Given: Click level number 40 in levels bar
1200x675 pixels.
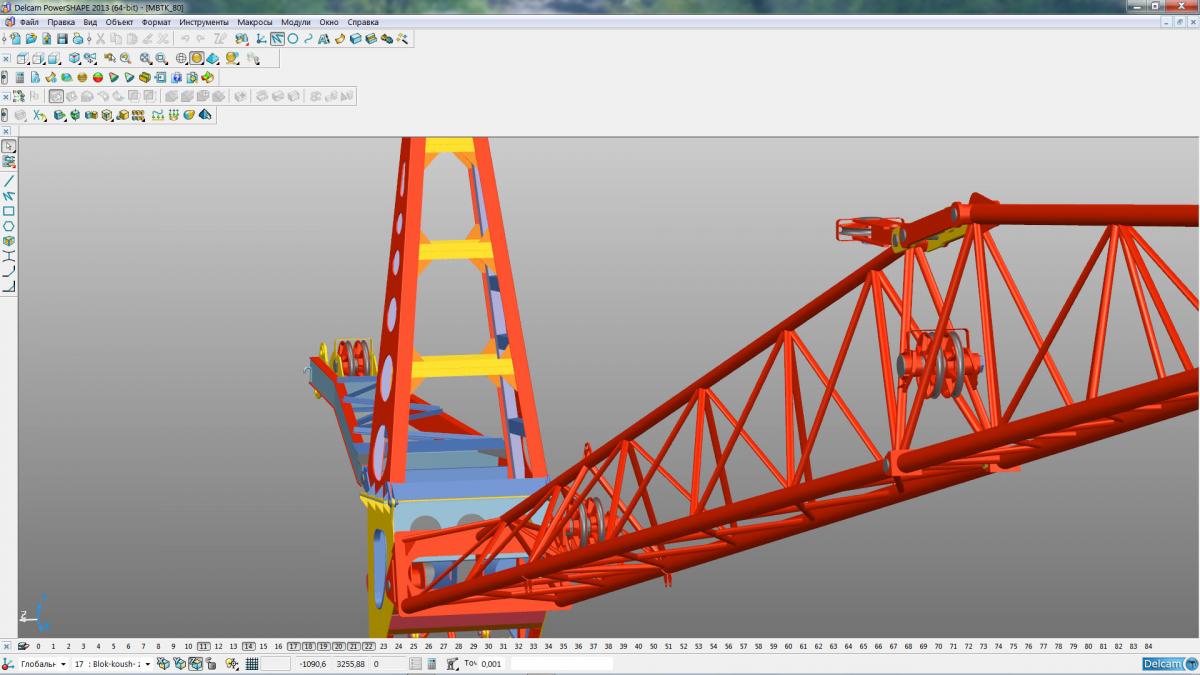Looking at the screenshot, I should pyautogui.click(x=638, y=646).
